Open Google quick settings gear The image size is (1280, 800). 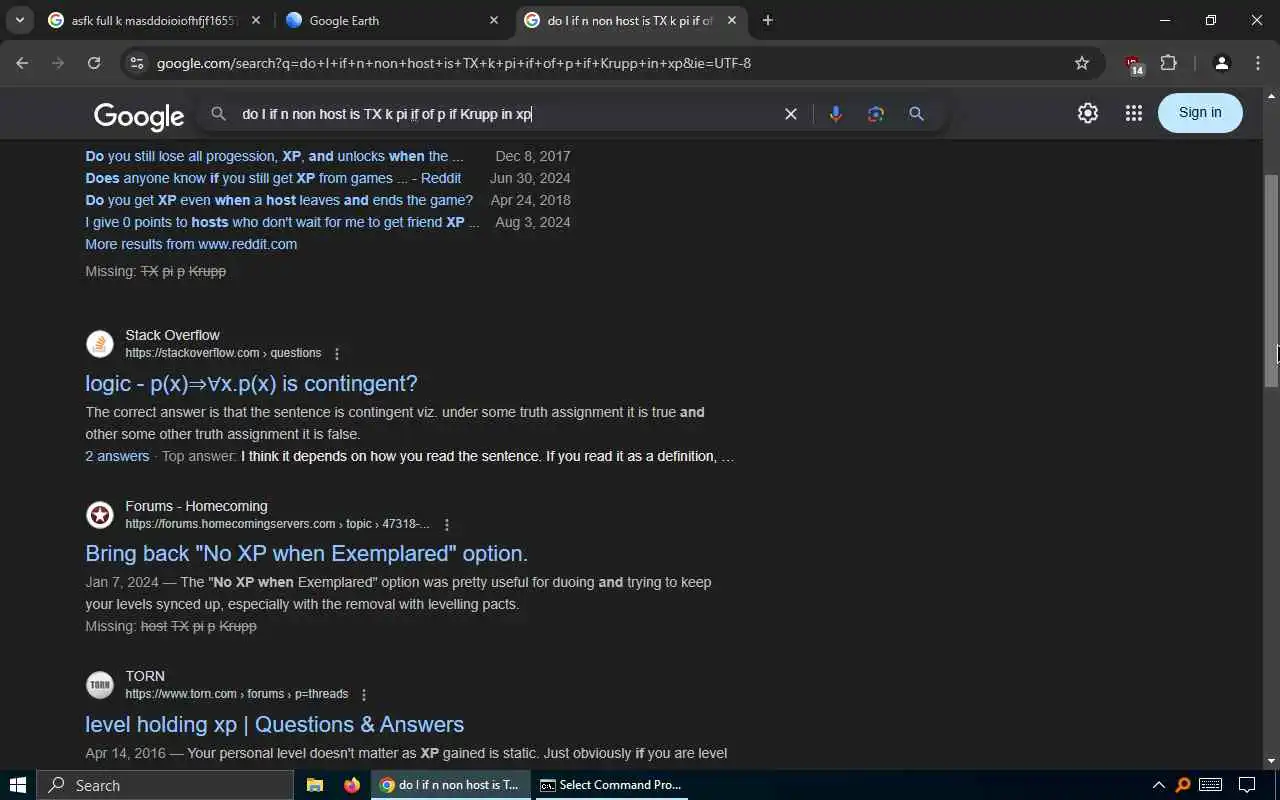(1088, 113)
